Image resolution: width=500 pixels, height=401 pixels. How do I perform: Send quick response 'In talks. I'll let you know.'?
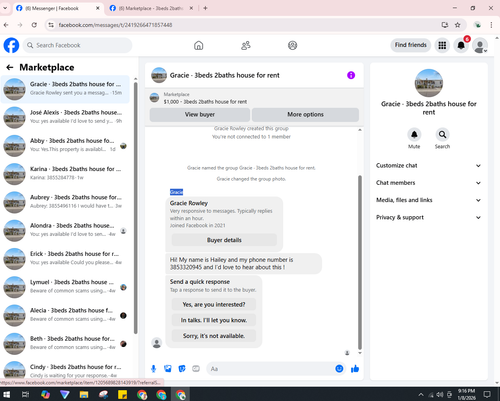[x=214, y=320]
